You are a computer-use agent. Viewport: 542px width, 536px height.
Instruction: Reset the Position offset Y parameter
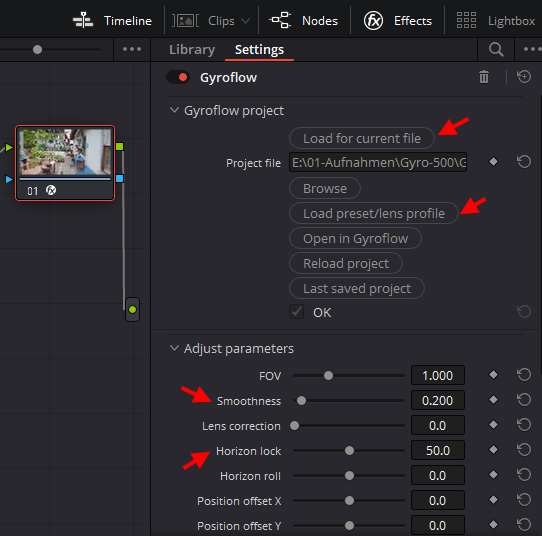524,525
